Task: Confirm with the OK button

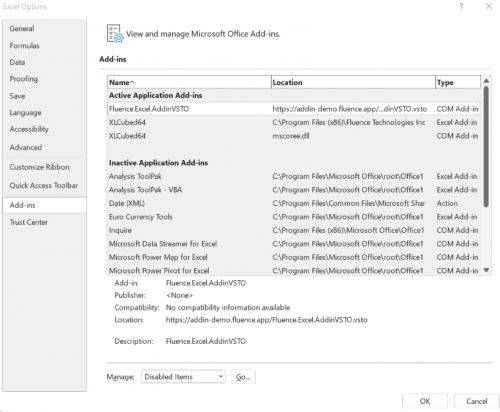Action: pos(425,401)
